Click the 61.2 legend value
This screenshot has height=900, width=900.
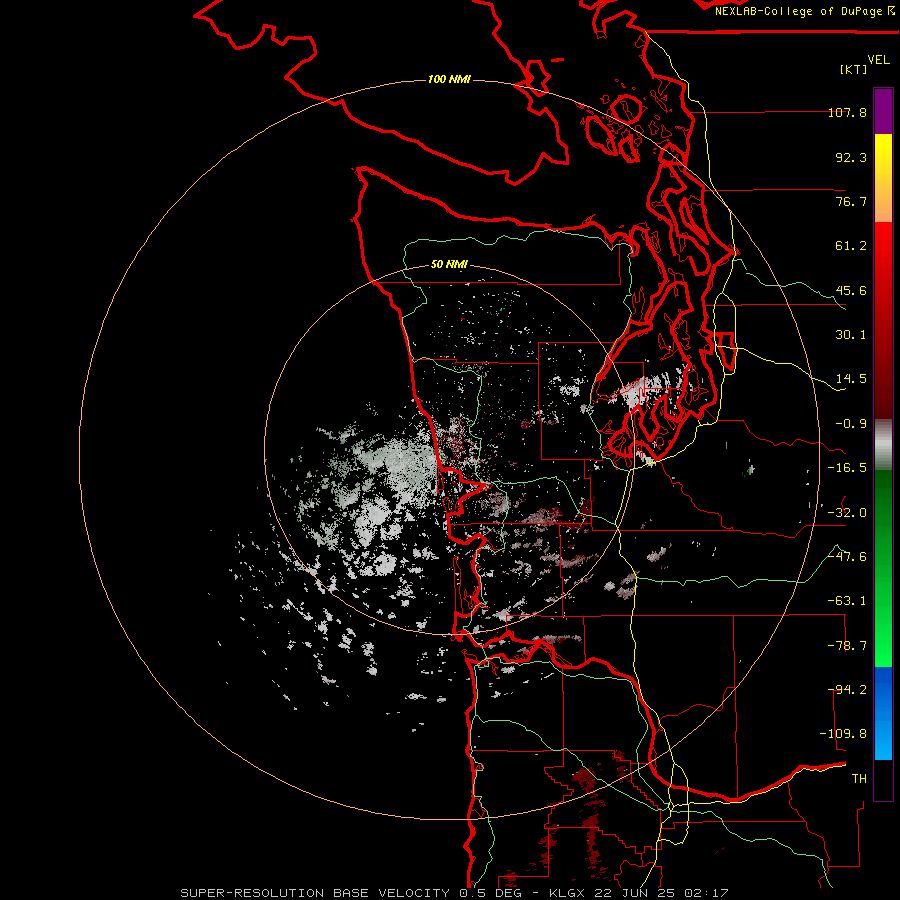[x=851, y=246]
